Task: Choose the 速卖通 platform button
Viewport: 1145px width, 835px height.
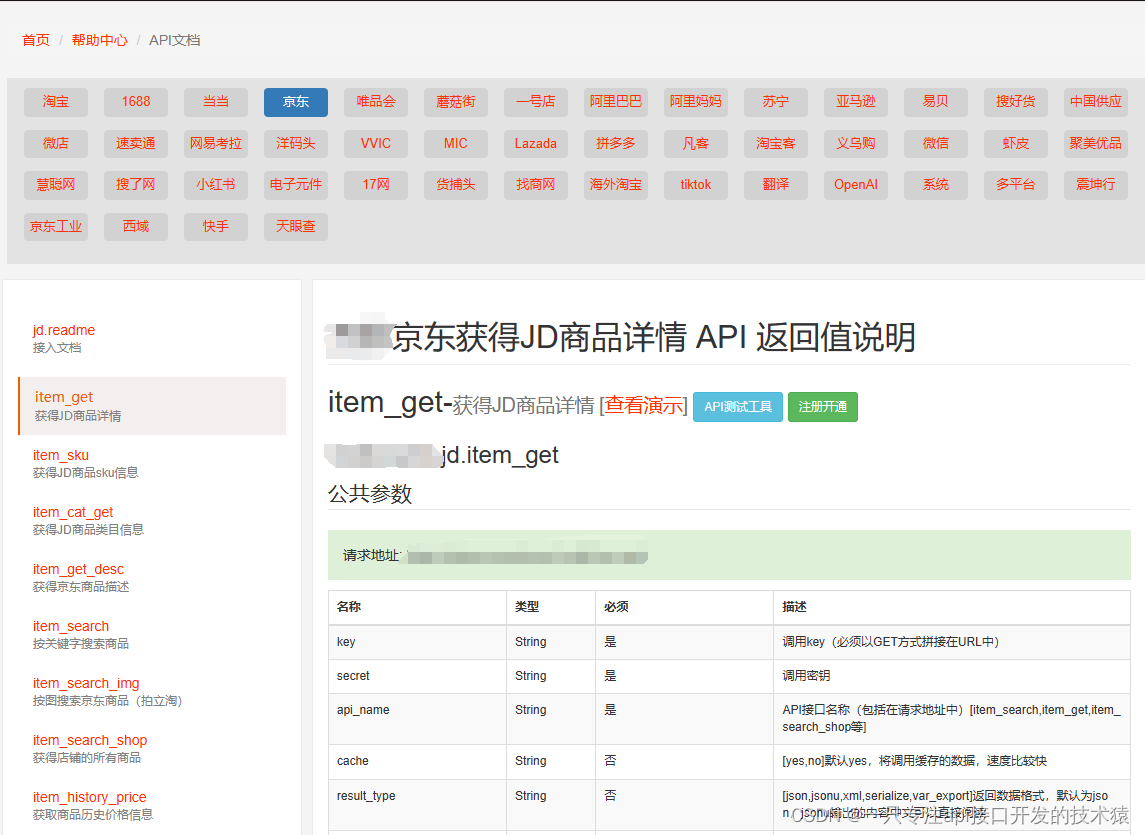Action: point(136,144)
